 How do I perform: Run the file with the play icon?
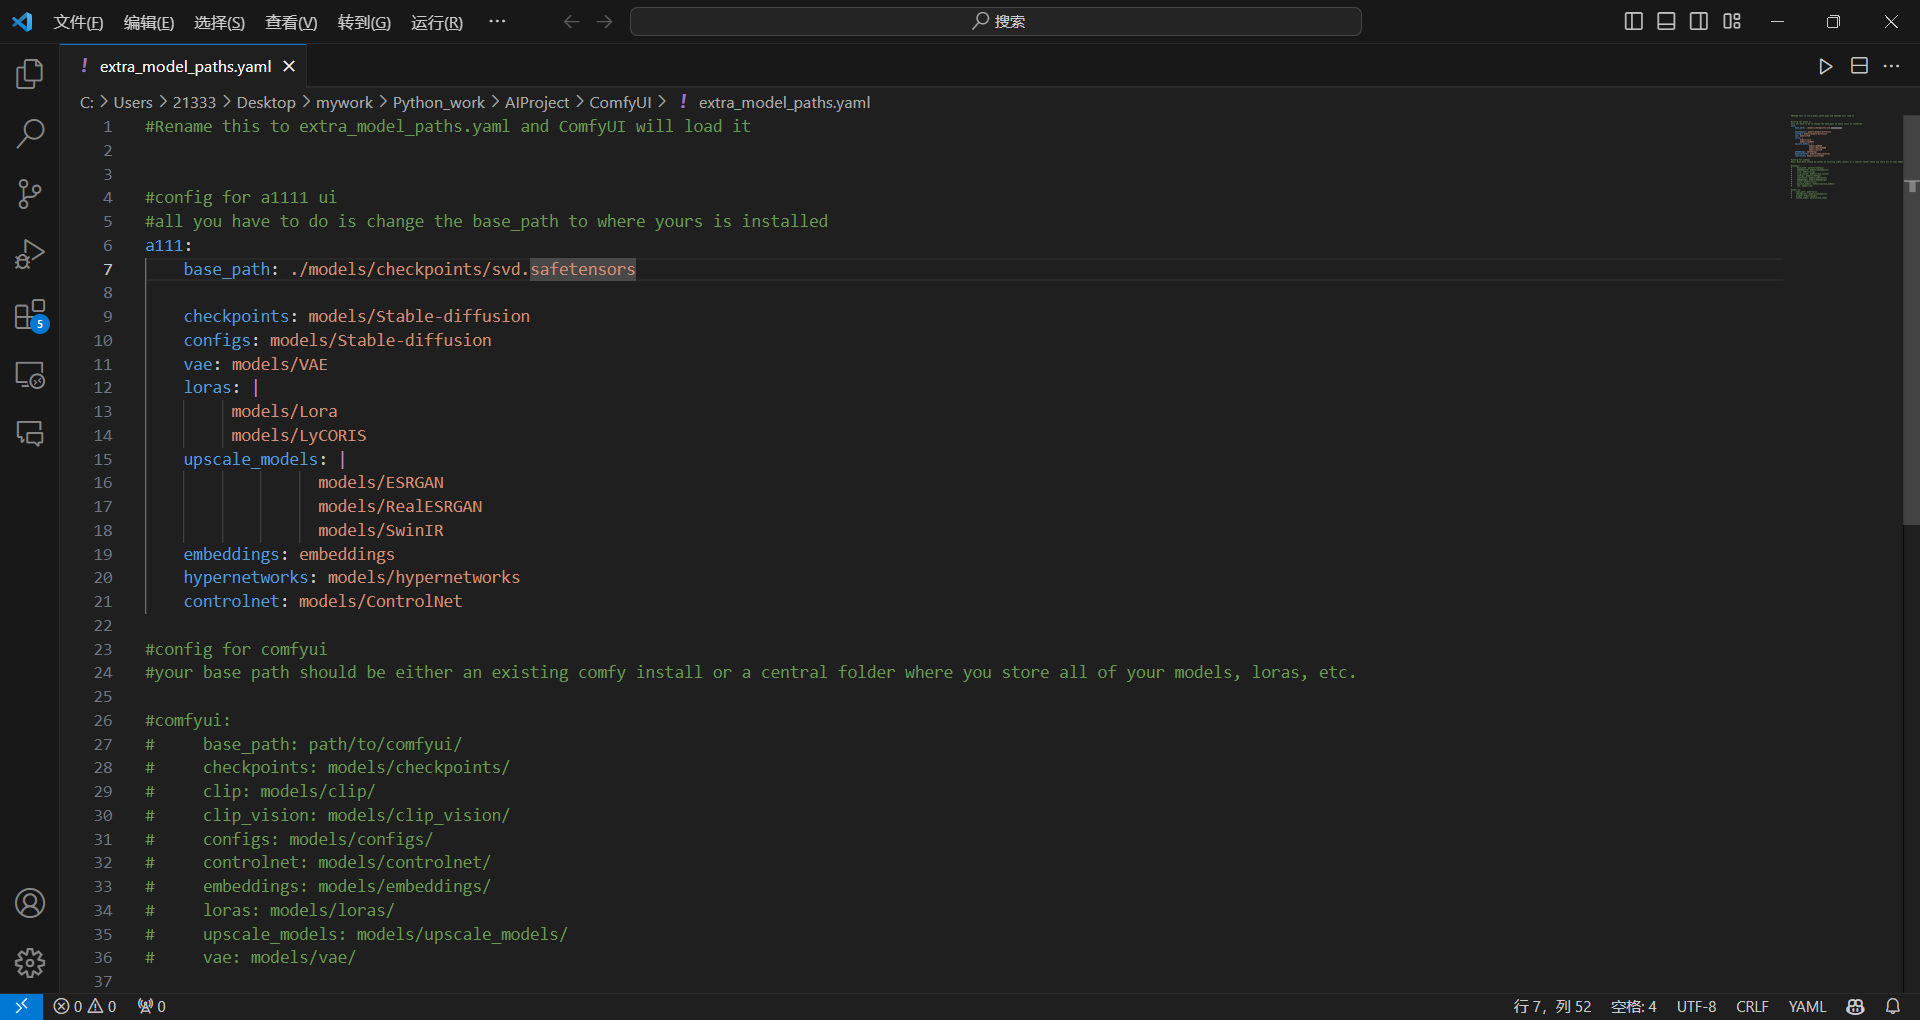pyautogui.click(x=1825, y=66)
